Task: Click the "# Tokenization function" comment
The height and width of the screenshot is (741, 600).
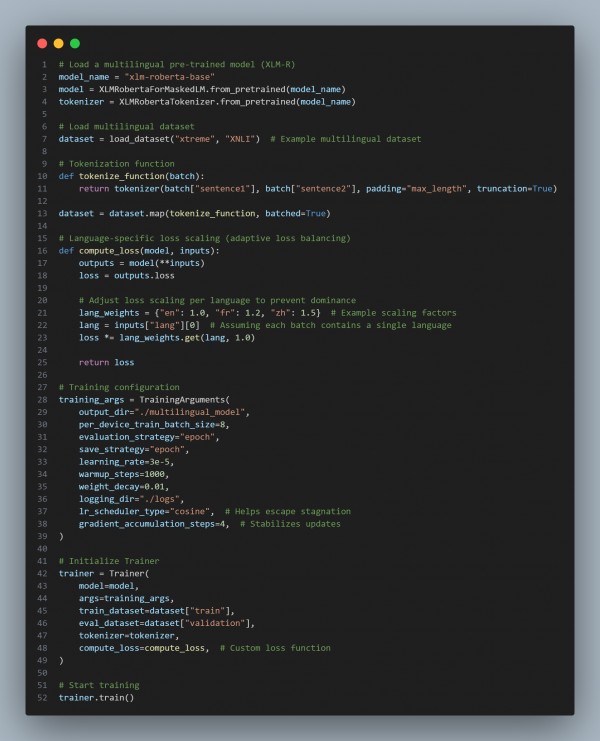Action: point(117,164)
